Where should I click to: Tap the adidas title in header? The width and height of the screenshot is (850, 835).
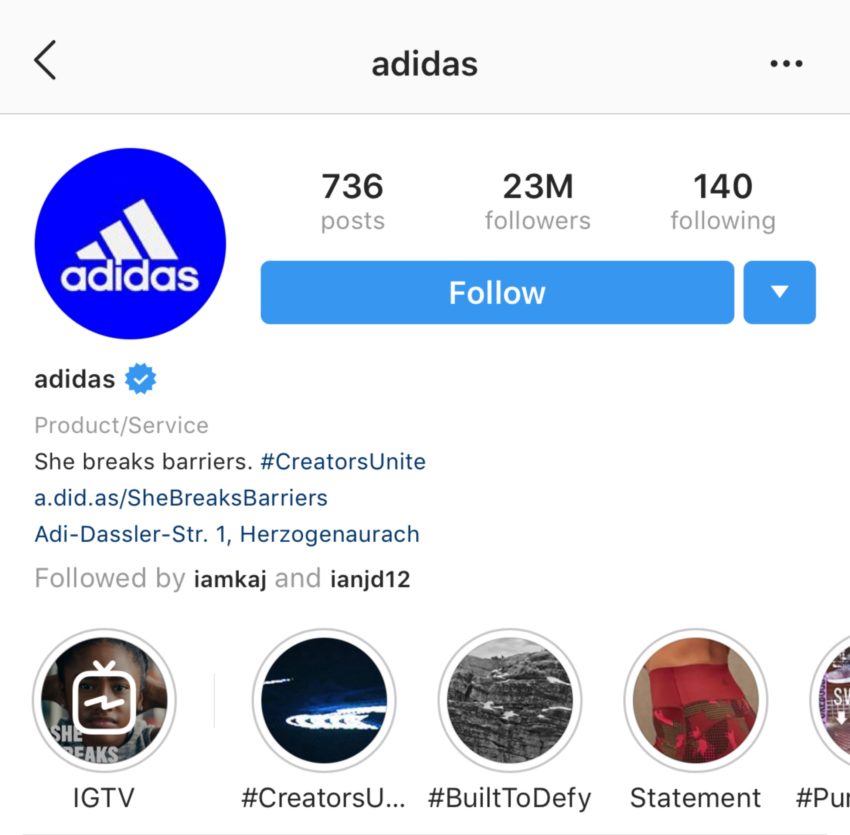tap(424, 64)
